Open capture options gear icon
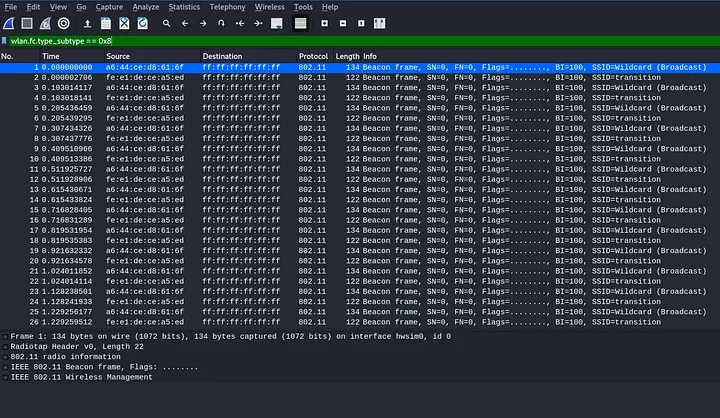Viewport: 720px width, 418px height. (x=64, y=22)
